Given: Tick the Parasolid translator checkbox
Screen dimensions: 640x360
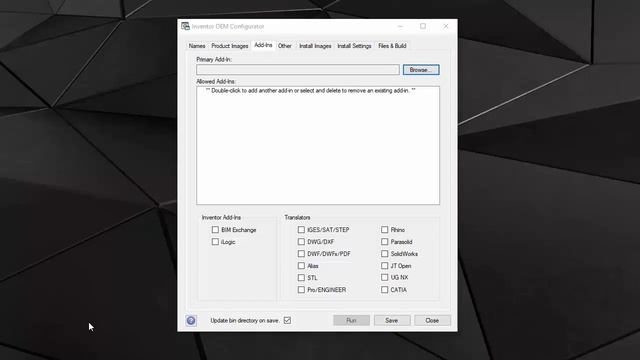Looking at the screenshot, I should [384, 242].
